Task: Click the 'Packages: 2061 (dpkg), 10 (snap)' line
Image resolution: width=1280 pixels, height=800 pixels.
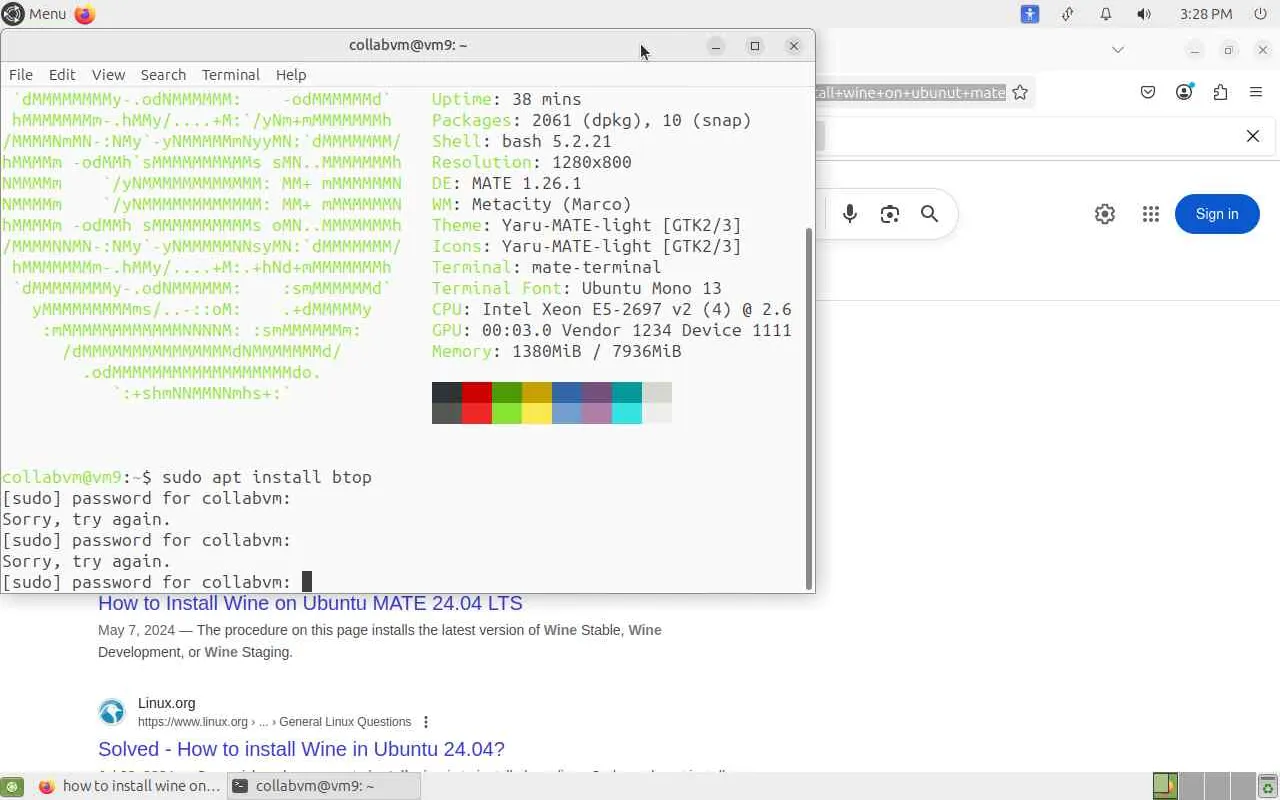Action: tap(591, 120)
